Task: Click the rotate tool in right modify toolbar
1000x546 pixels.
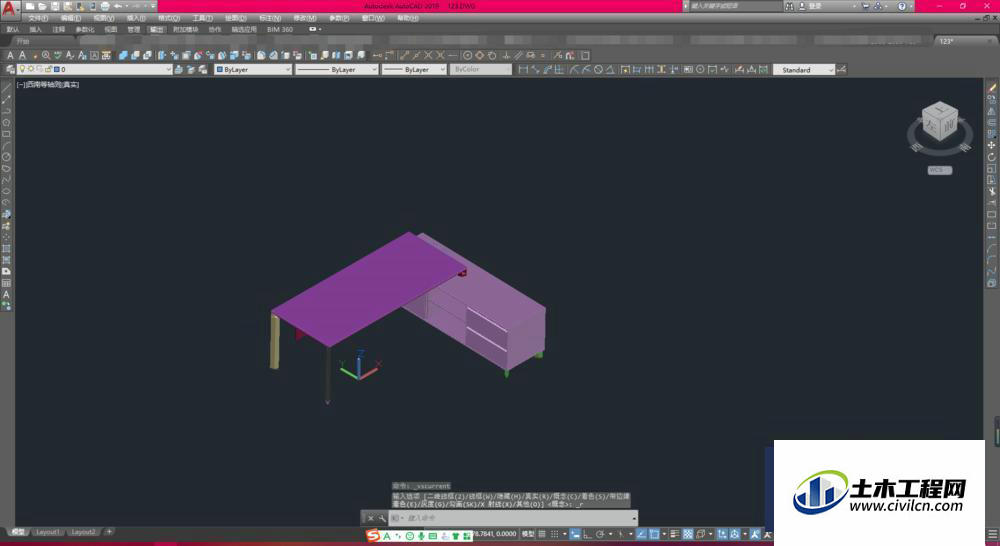Action: pos(992,157)
